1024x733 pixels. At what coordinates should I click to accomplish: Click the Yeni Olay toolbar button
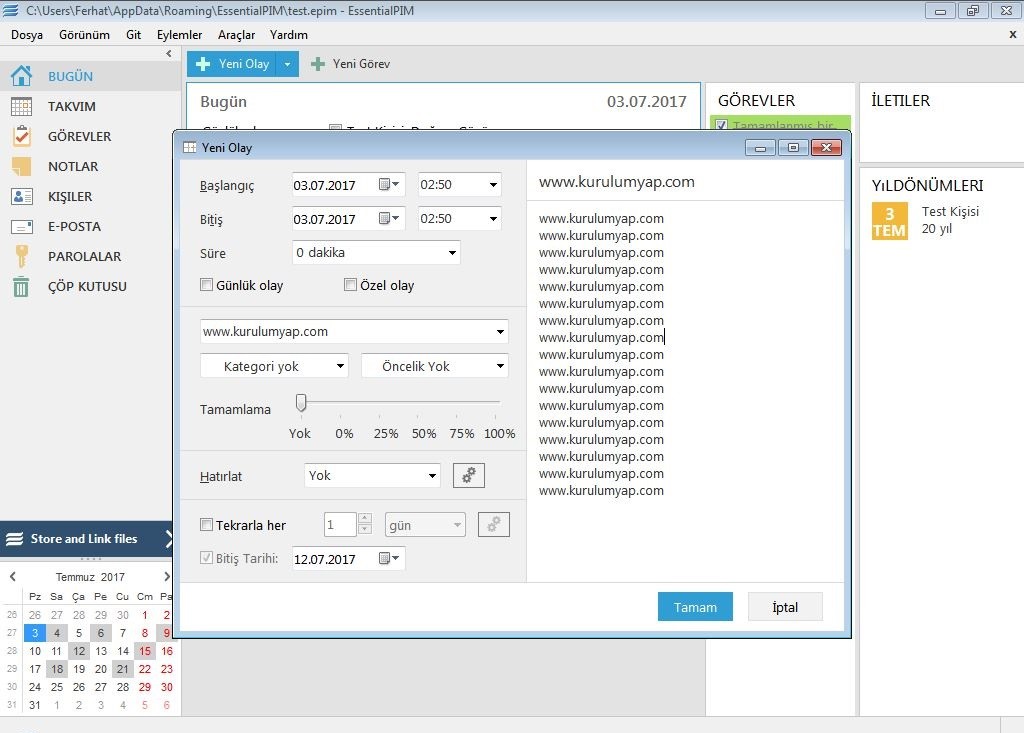click(232, 64)
